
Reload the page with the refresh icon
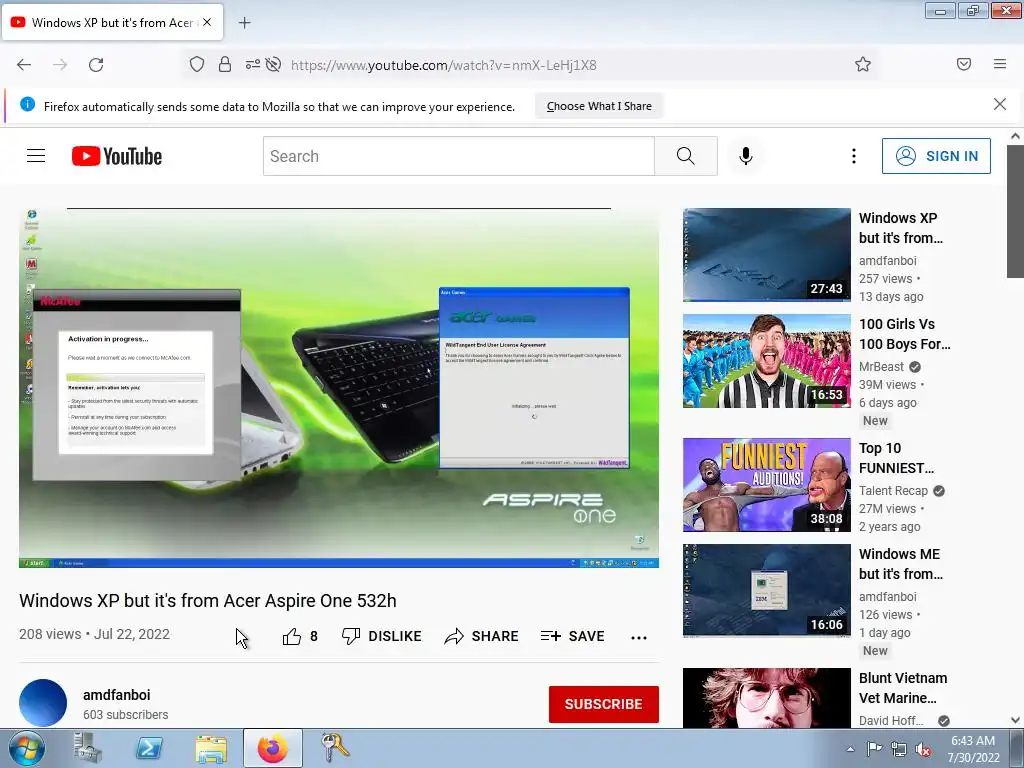click(x=96, y=65)
